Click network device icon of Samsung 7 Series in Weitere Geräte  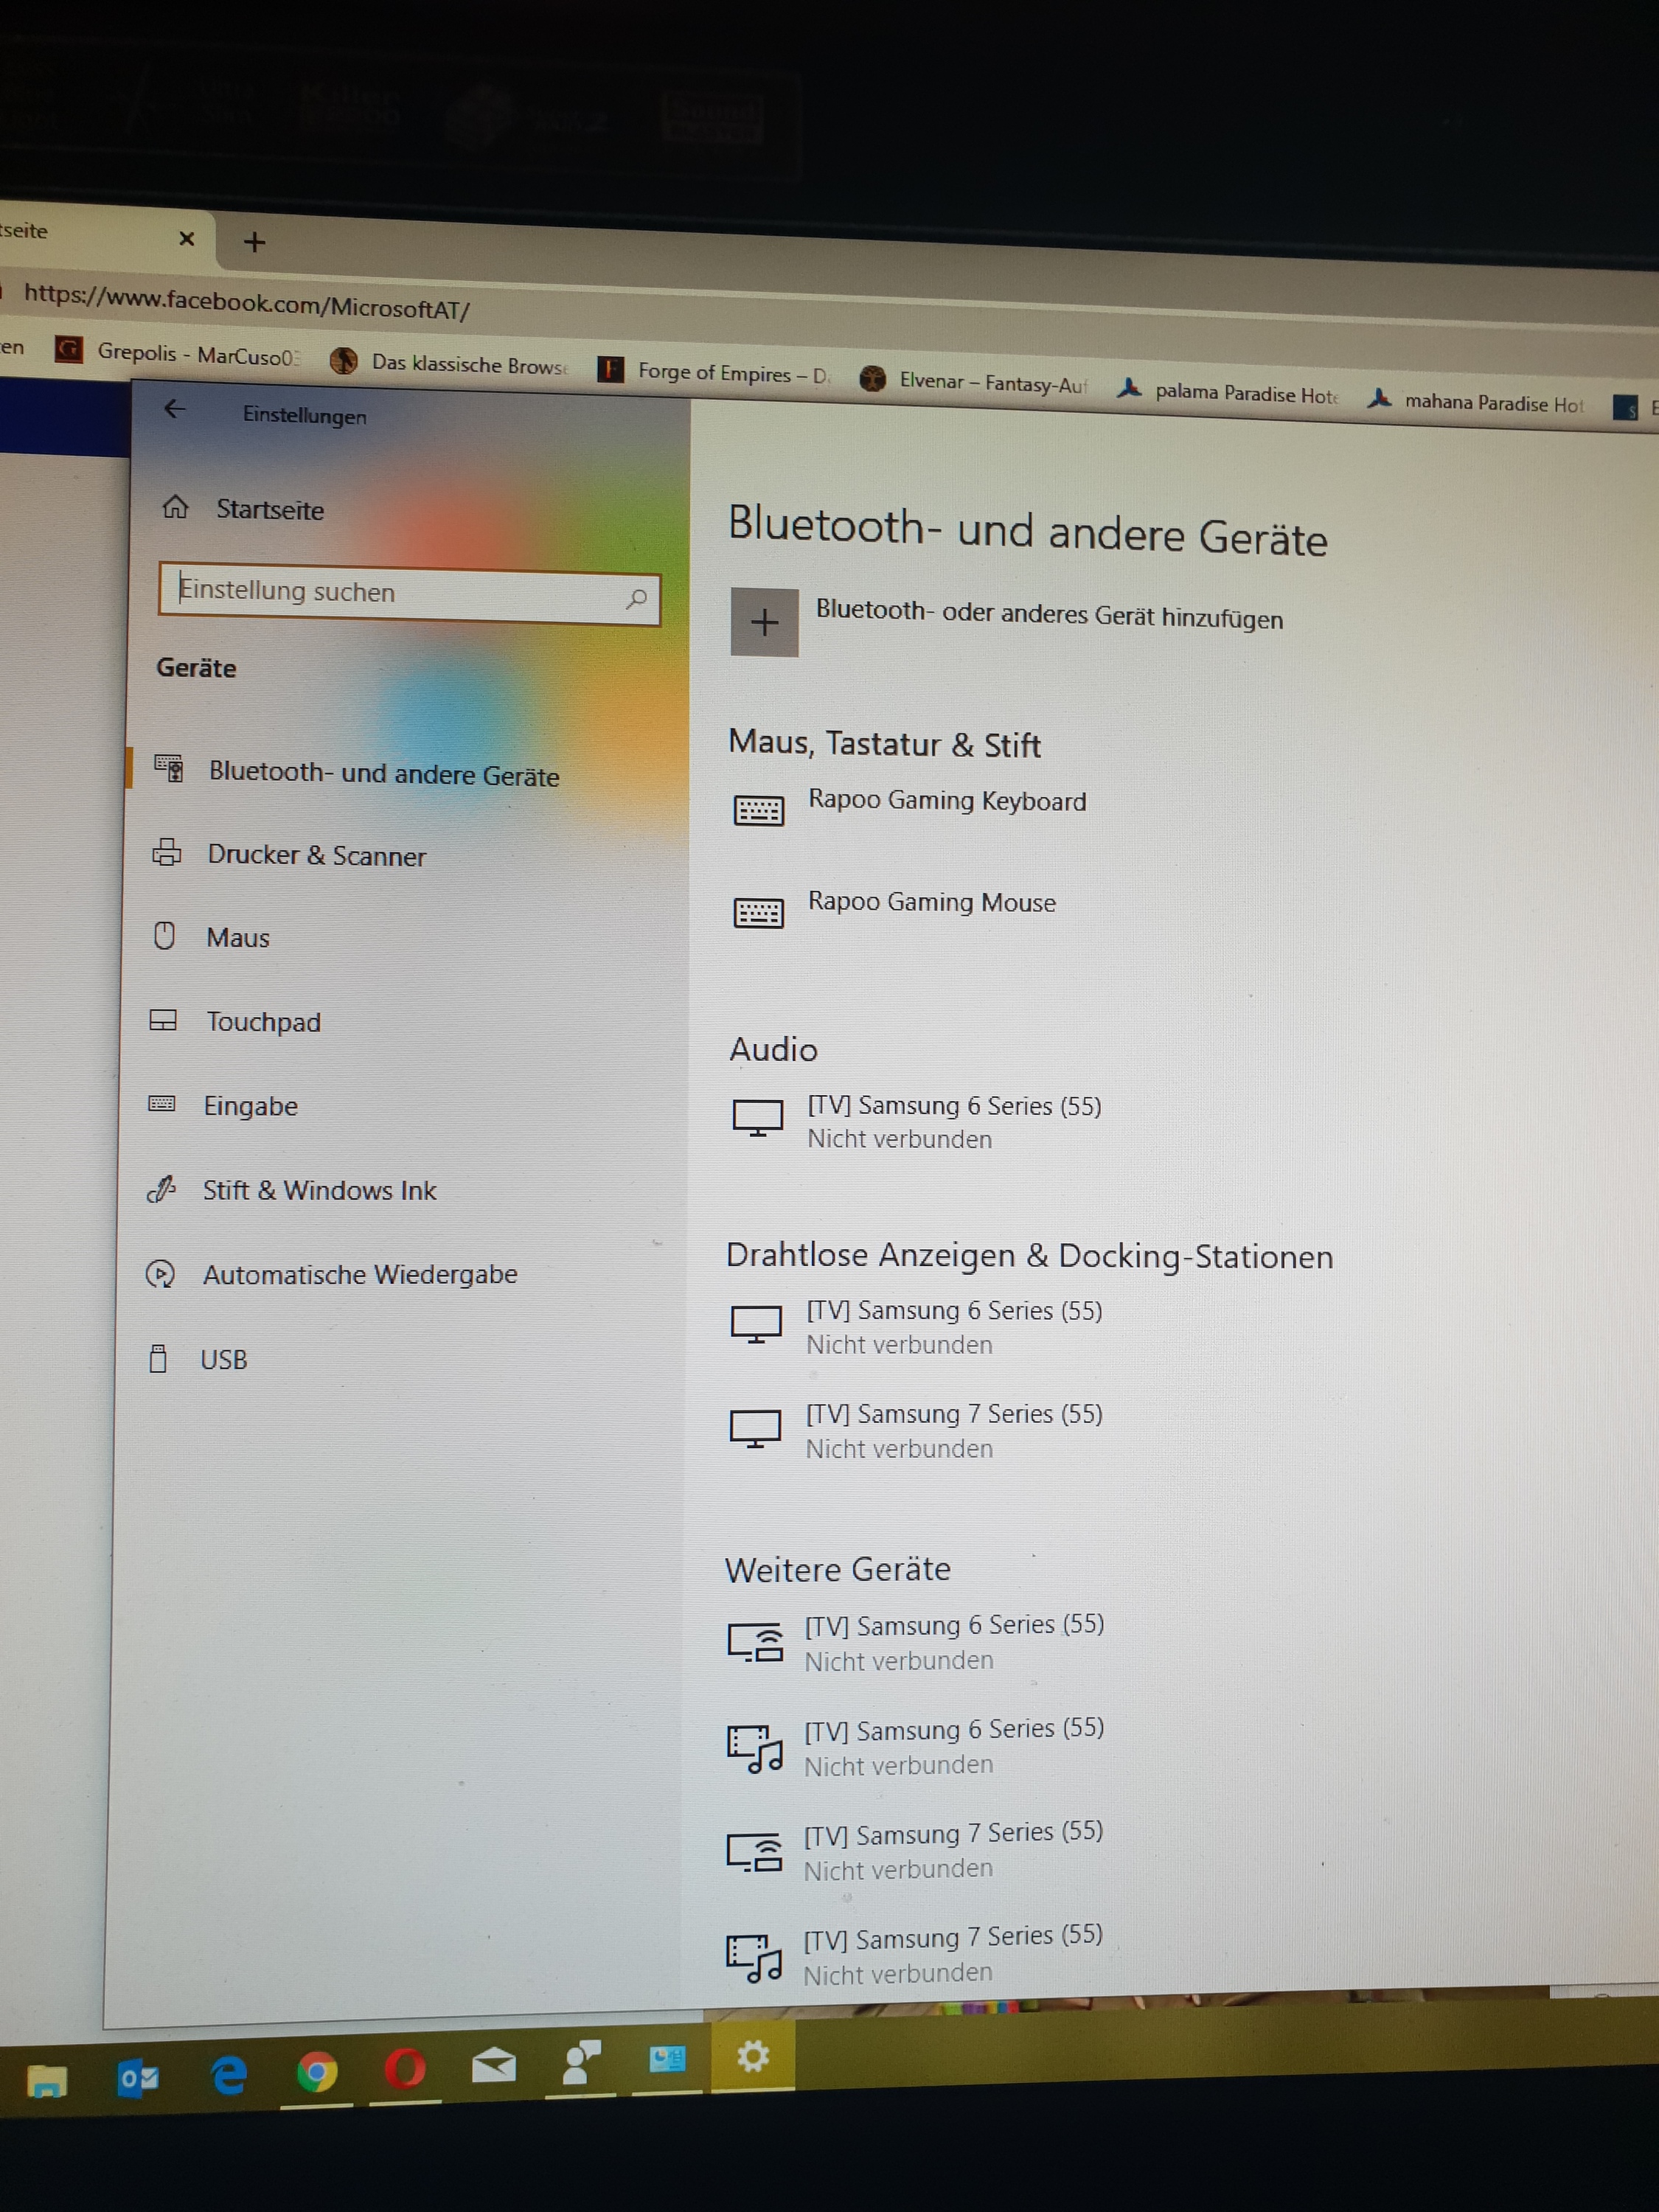tap(753, 1852)
